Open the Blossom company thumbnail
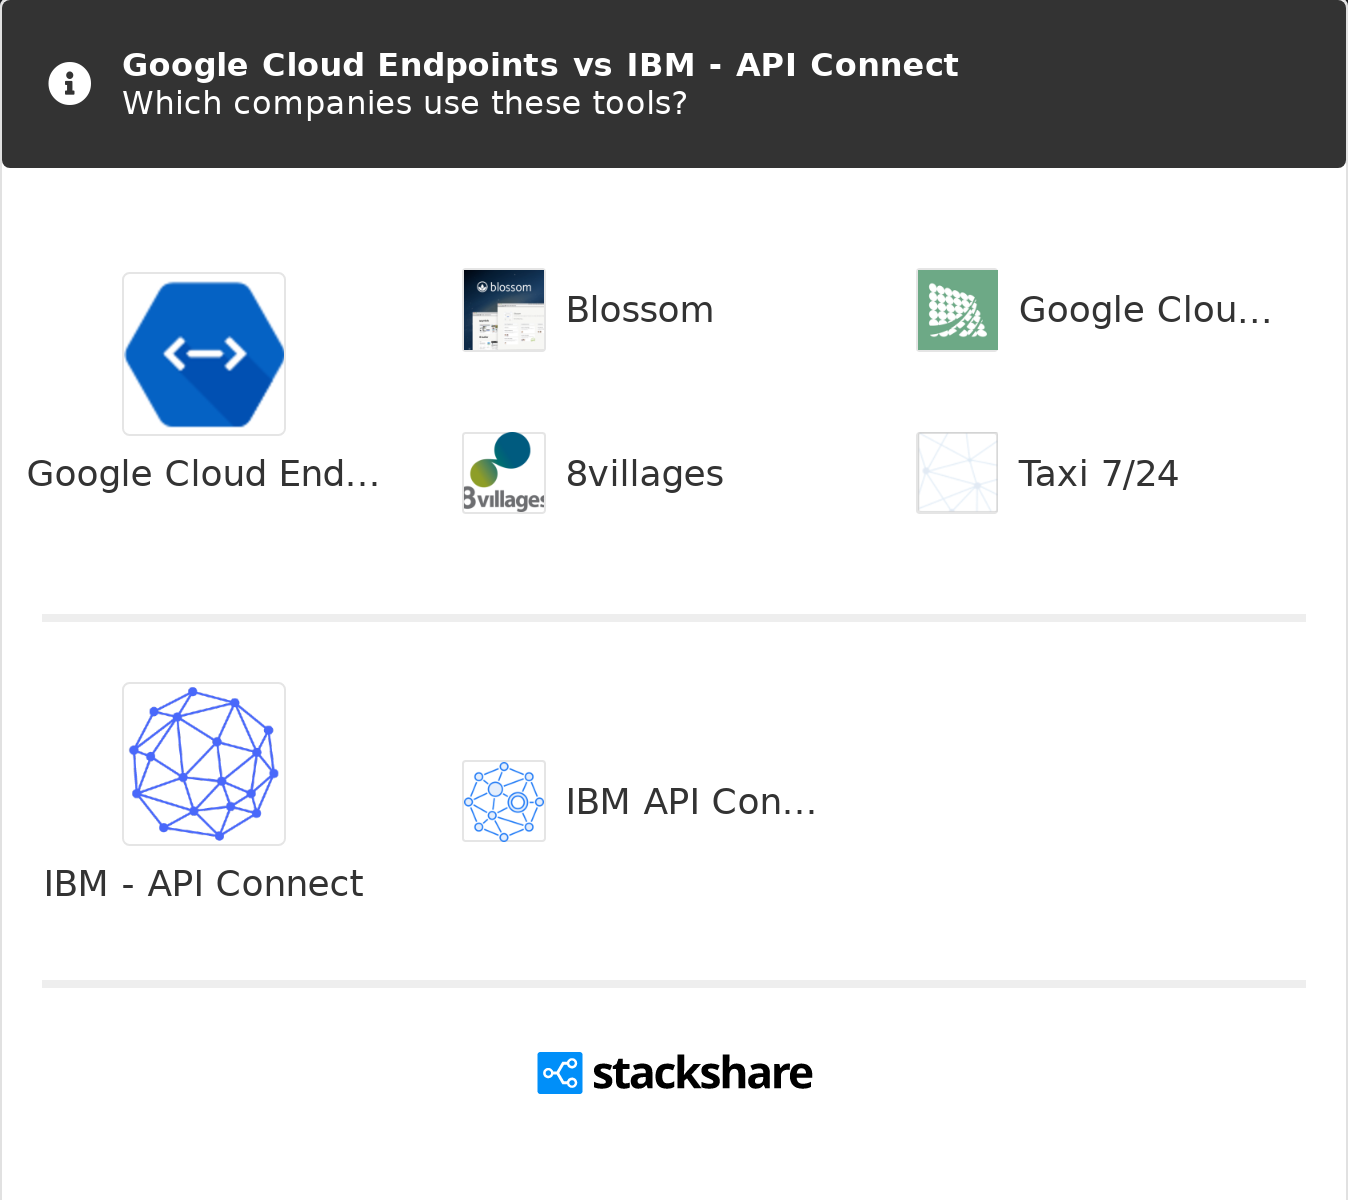Screen dimensions: 1348x1200 coord(504,310)
